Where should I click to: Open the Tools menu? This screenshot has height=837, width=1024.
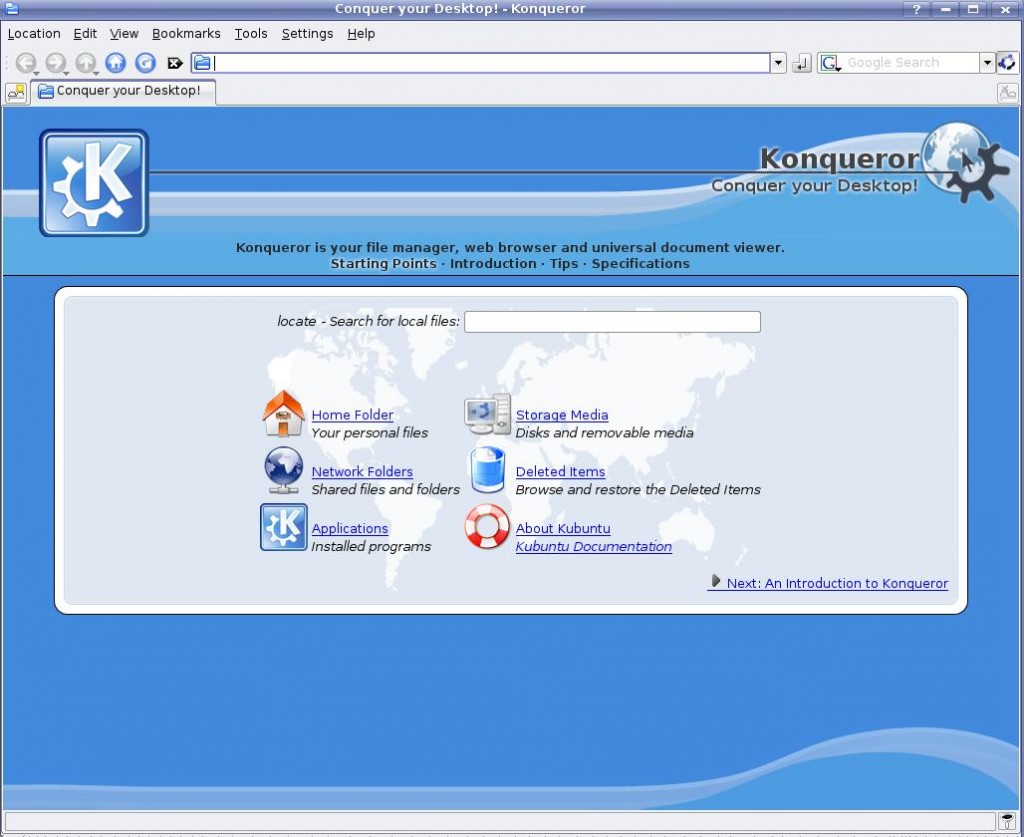coord(251,34)
